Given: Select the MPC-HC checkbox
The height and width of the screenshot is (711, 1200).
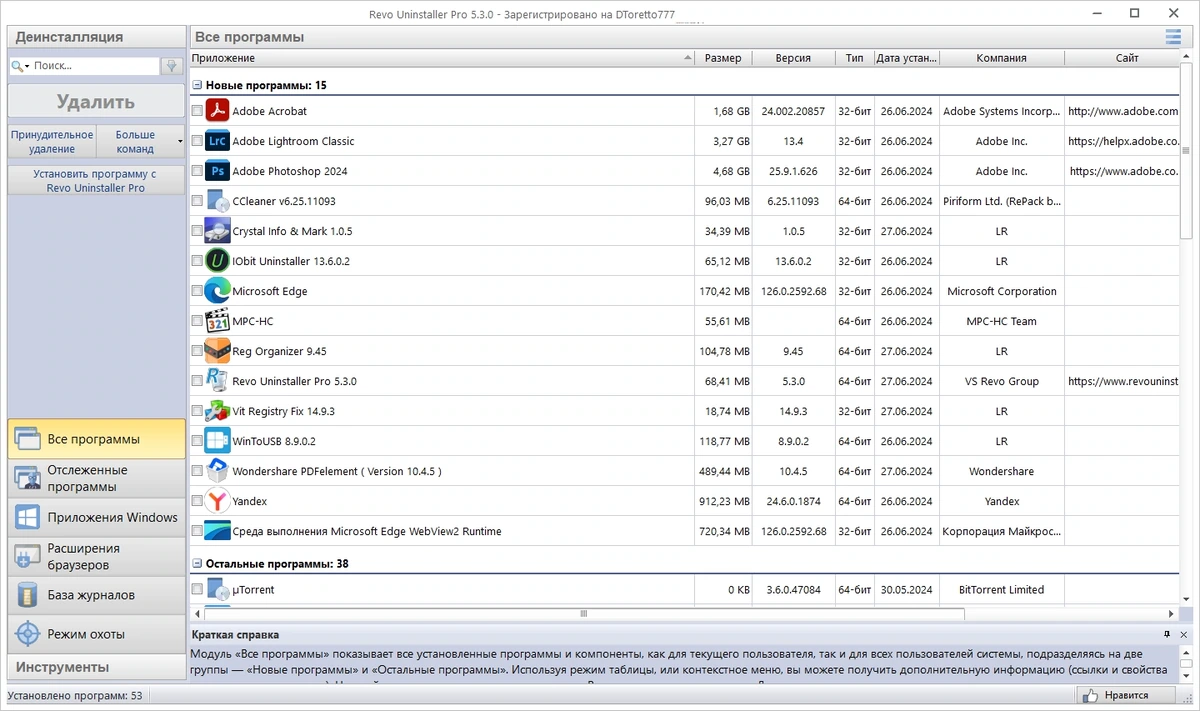Looking at the screenshot, I should pos(197,321).
